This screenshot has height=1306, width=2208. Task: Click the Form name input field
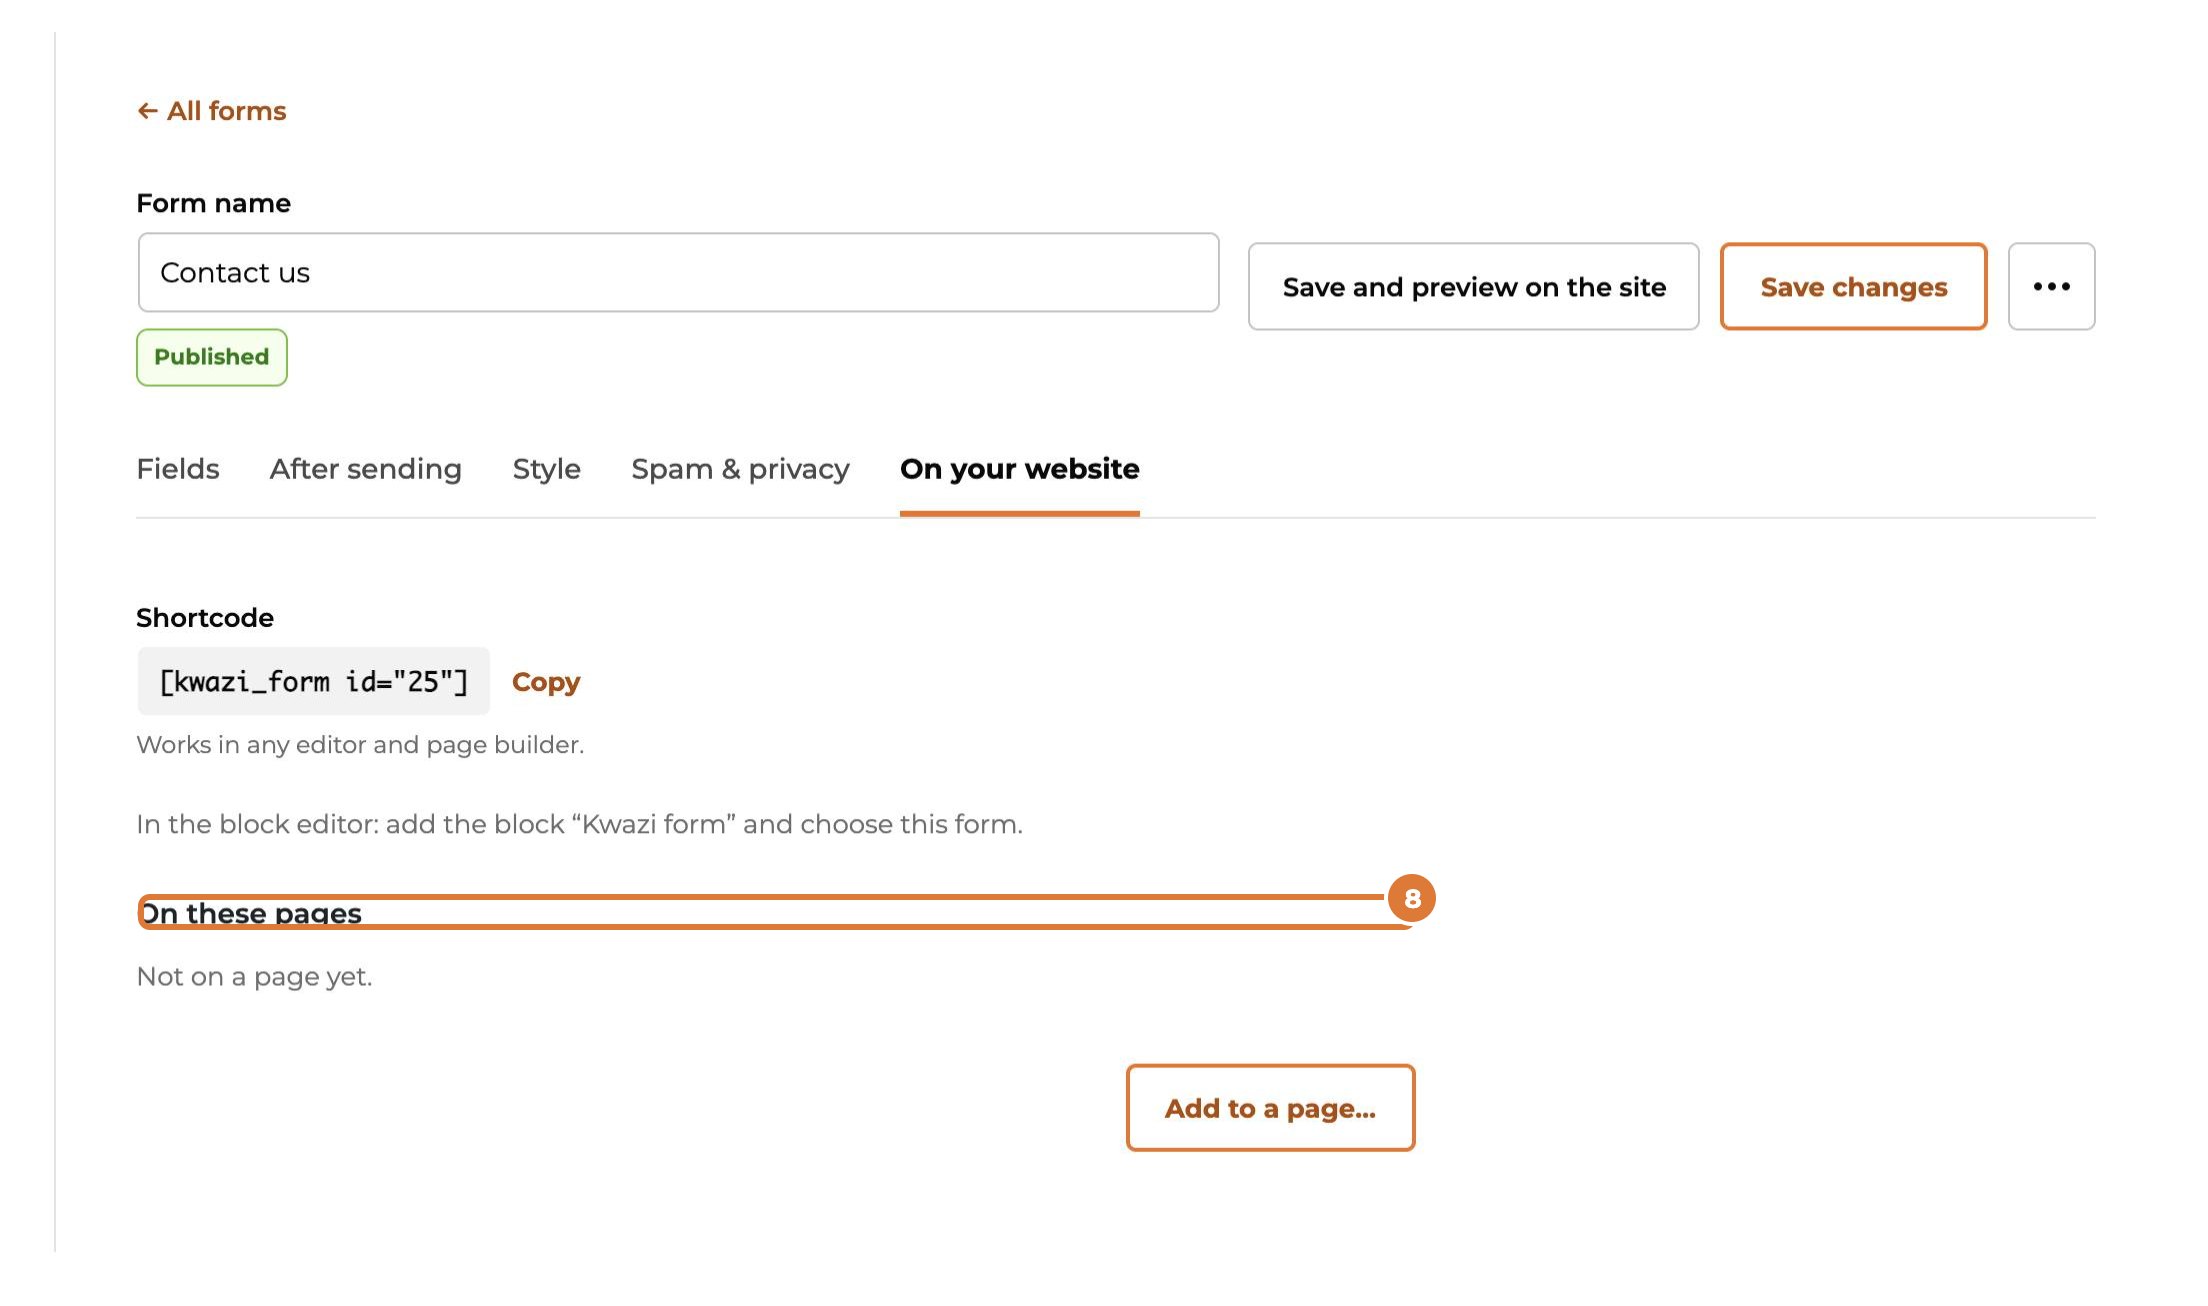click(x=678, y=273)
